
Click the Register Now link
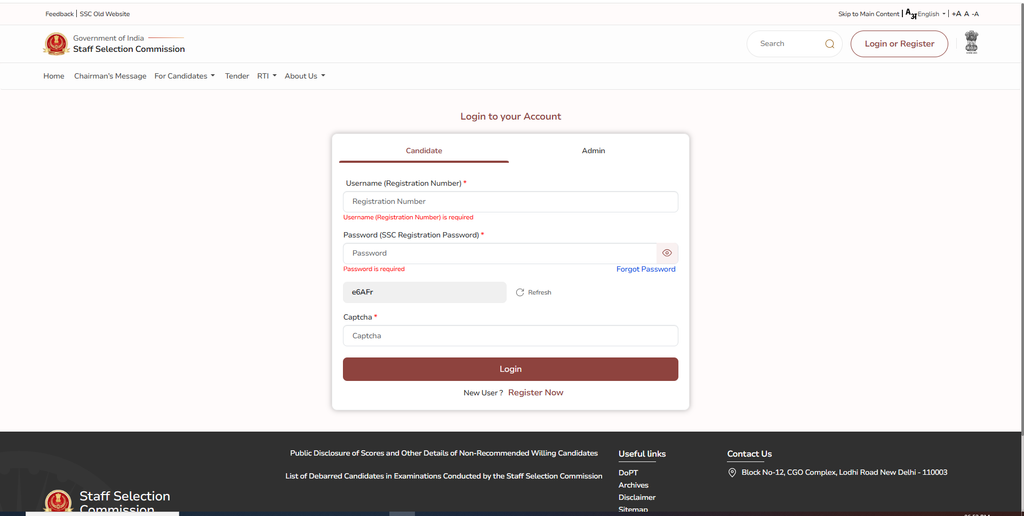click(x=536, y=393)
